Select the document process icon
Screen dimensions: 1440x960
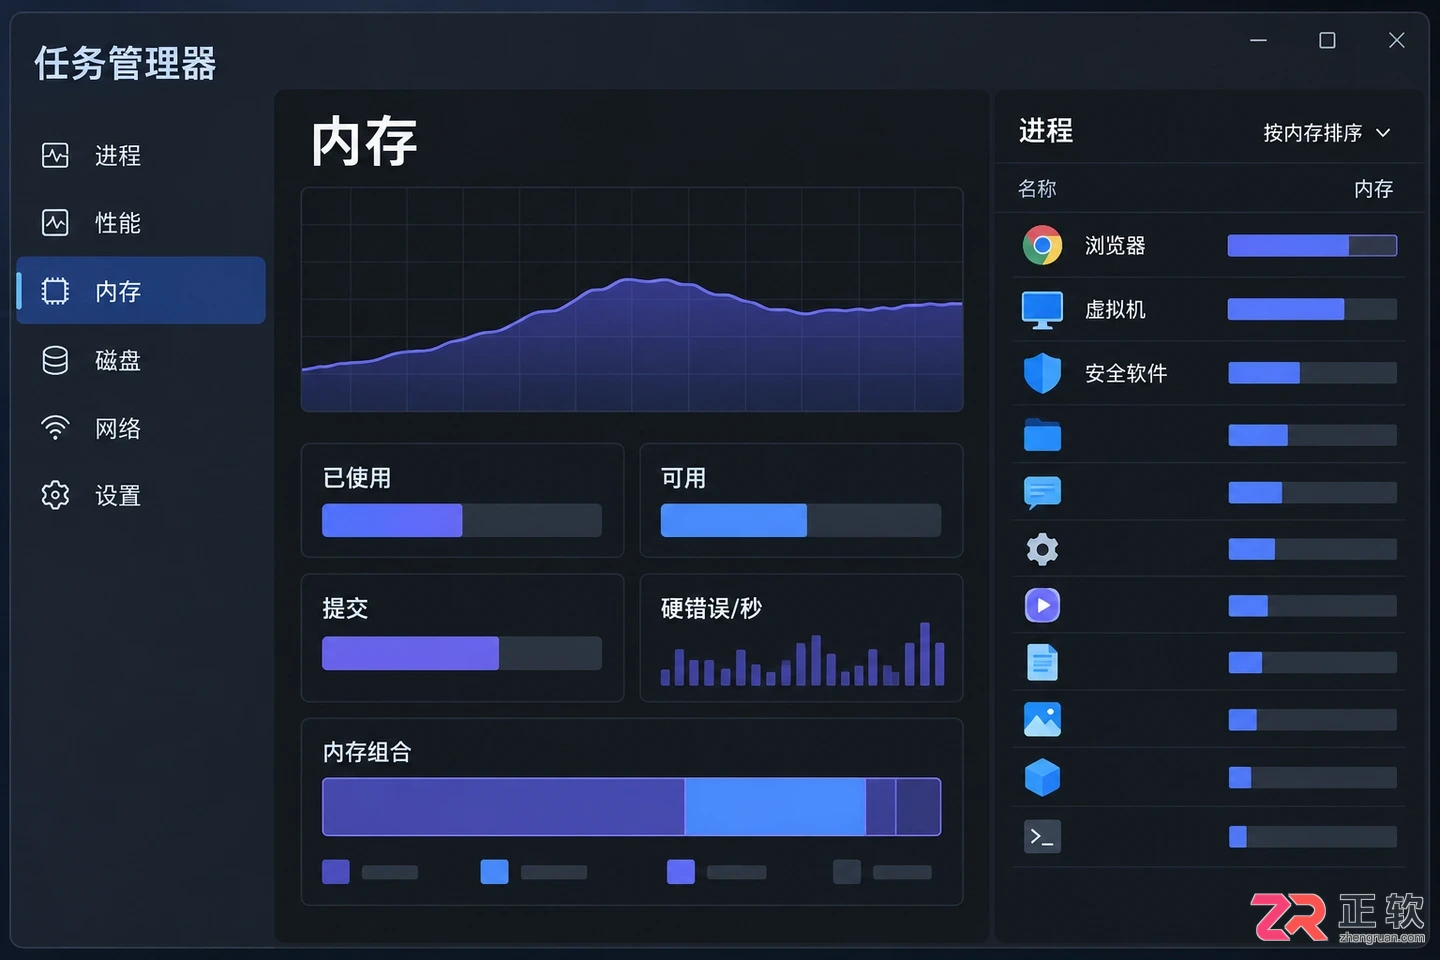(x=1042, y=662)
